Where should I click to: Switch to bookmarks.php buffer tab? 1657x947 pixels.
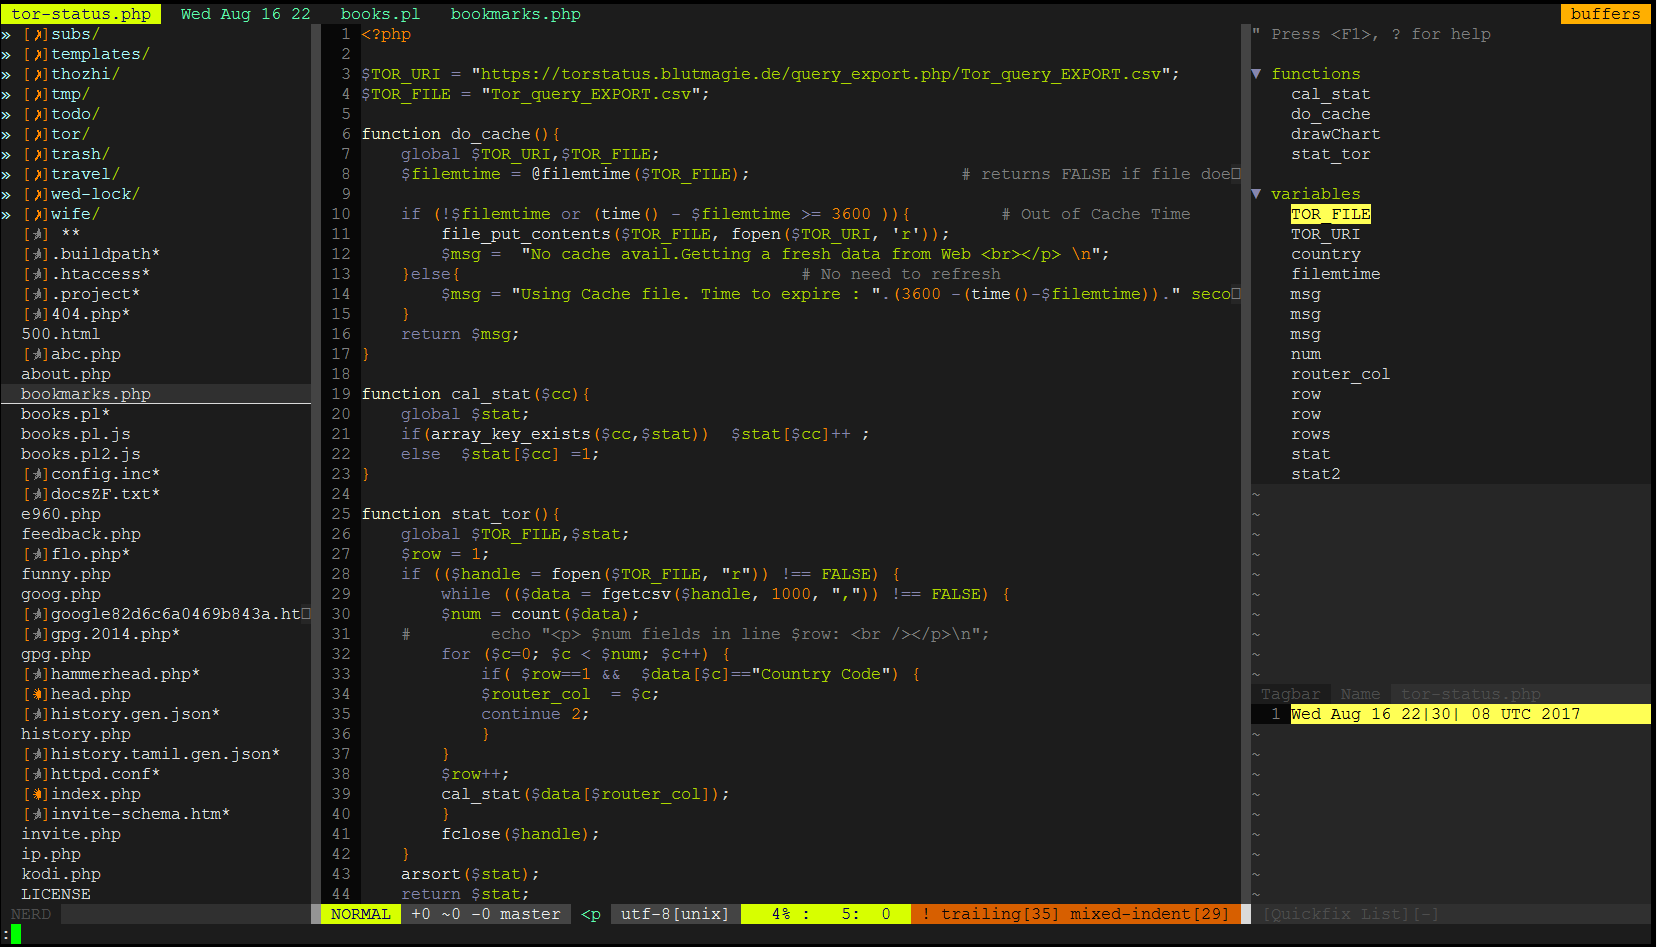[x=515, y=14]
